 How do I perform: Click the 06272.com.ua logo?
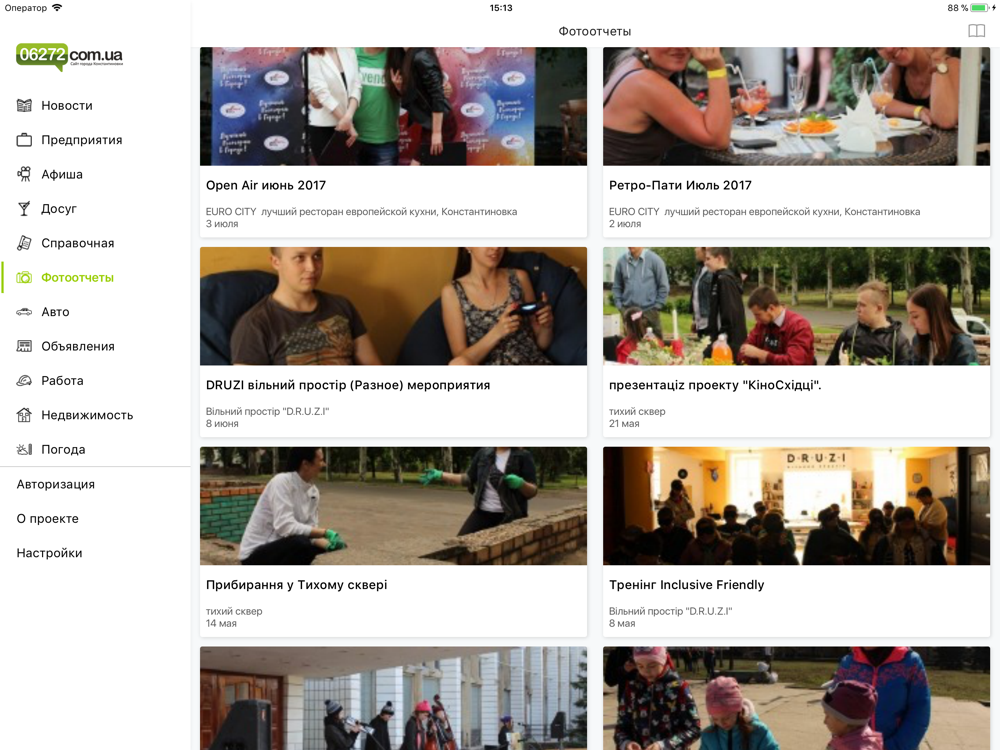click(x=70, y=57)
